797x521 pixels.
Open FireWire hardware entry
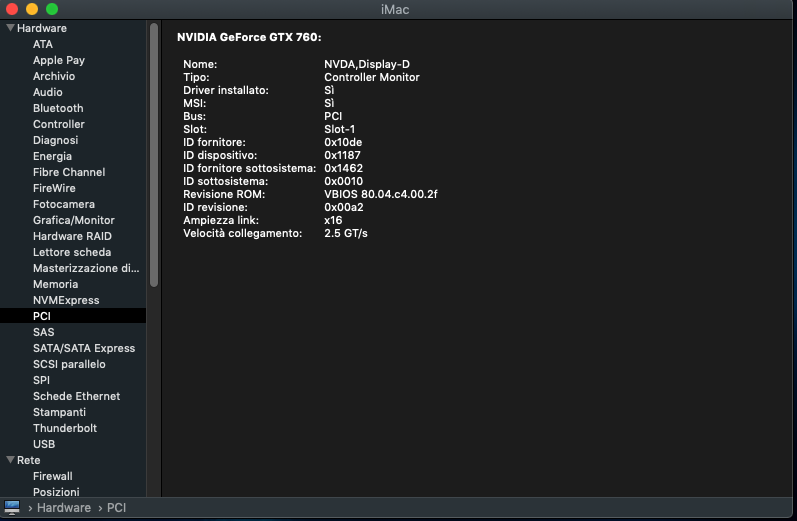pos(54,188)
